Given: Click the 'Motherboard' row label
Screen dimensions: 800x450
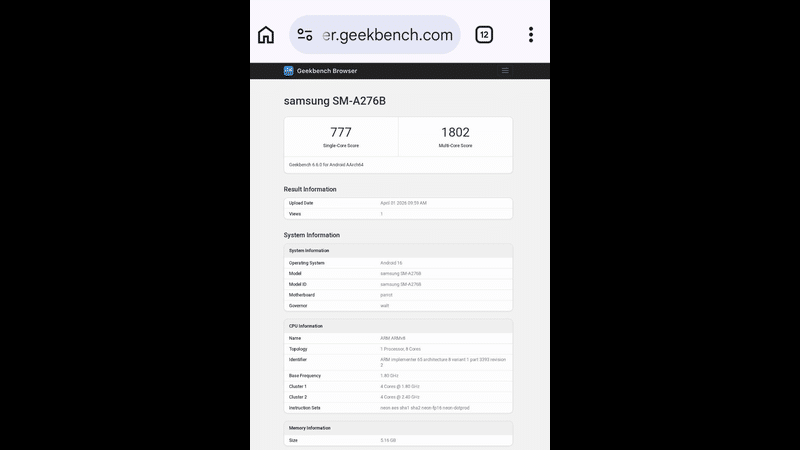Looking at the screenshot, I should tap(302, 295).
